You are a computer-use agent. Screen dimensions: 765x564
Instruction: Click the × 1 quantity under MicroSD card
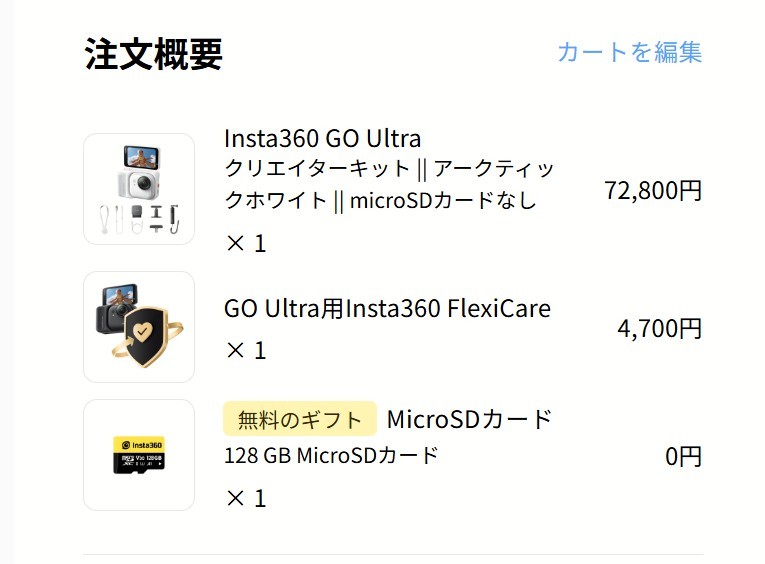[246, 499]
